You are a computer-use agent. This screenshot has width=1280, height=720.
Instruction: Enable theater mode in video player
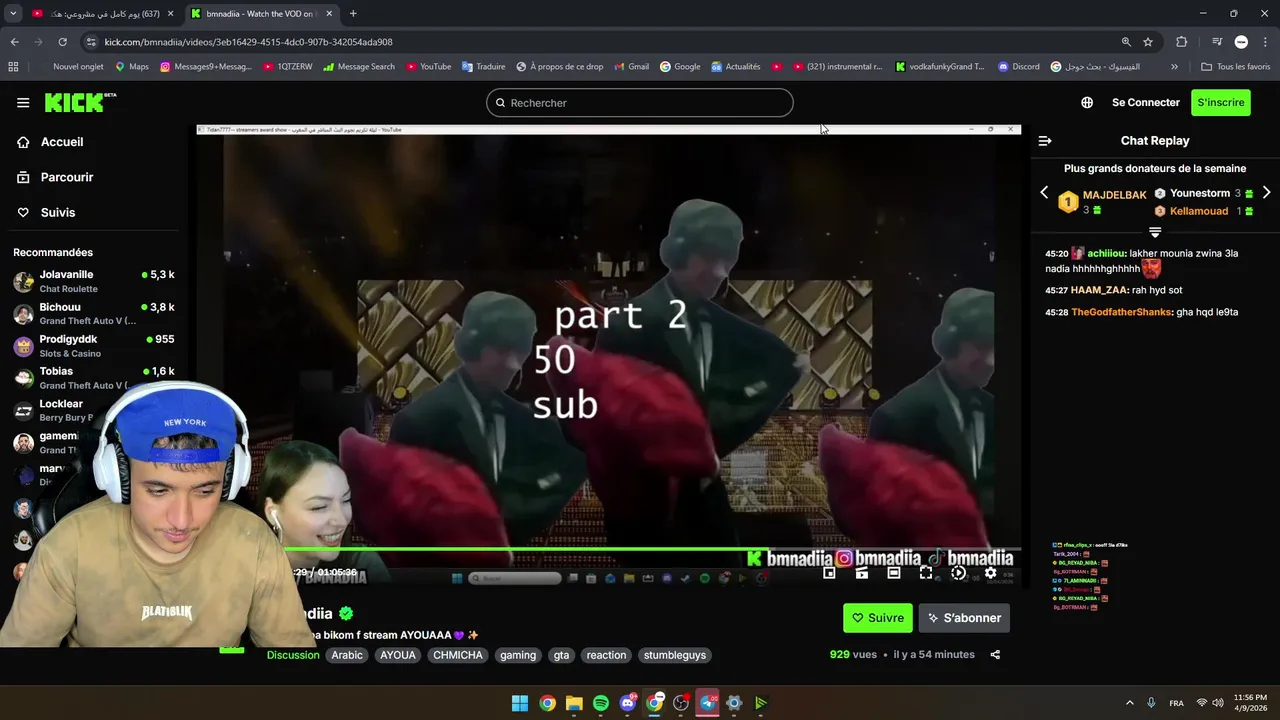coord(894,573)
